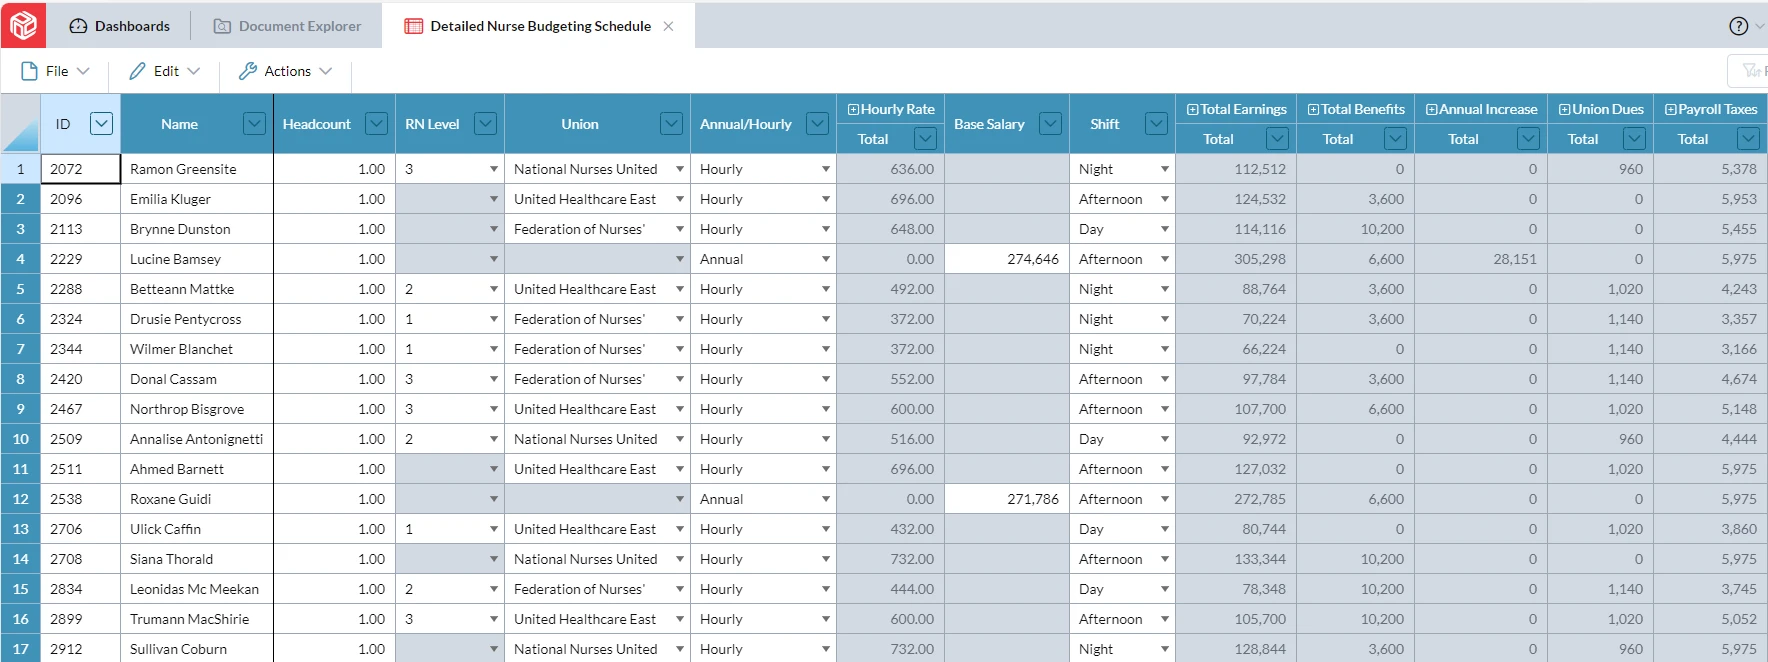
Task: Select row header number 9
Action: (x=20, y=409)
